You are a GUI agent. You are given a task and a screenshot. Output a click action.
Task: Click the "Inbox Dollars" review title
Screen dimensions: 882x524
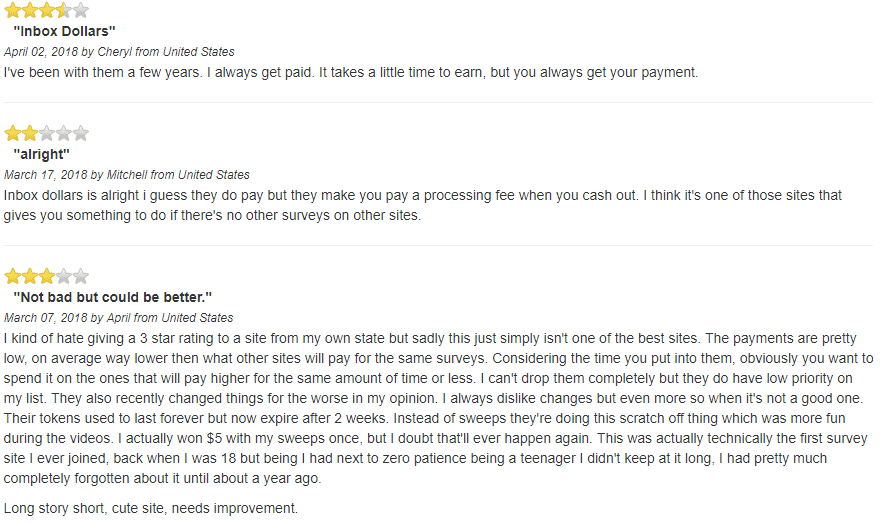click(x=64, y=31)
